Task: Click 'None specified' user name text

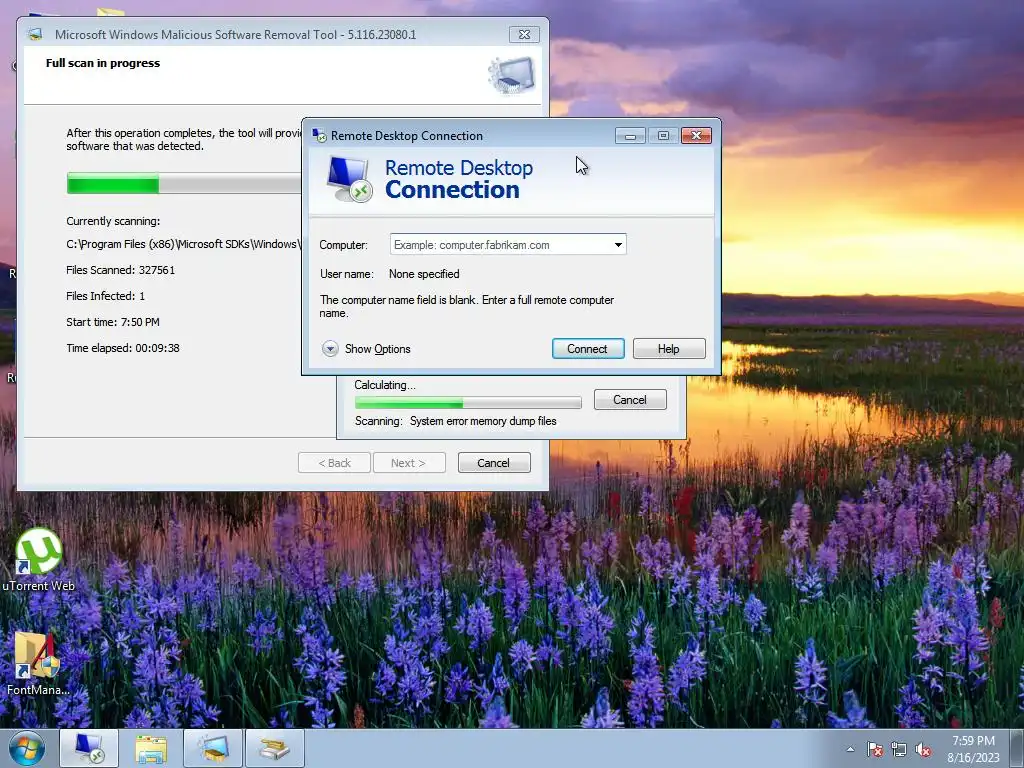Action: point(424,274)
